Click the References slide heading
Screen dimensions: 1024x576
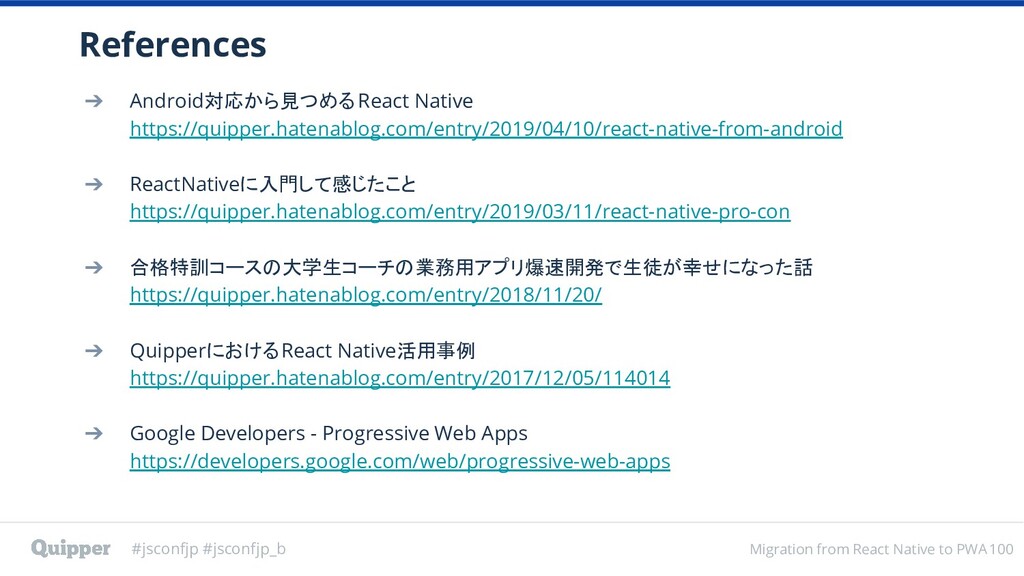click(x=172, y=44)
